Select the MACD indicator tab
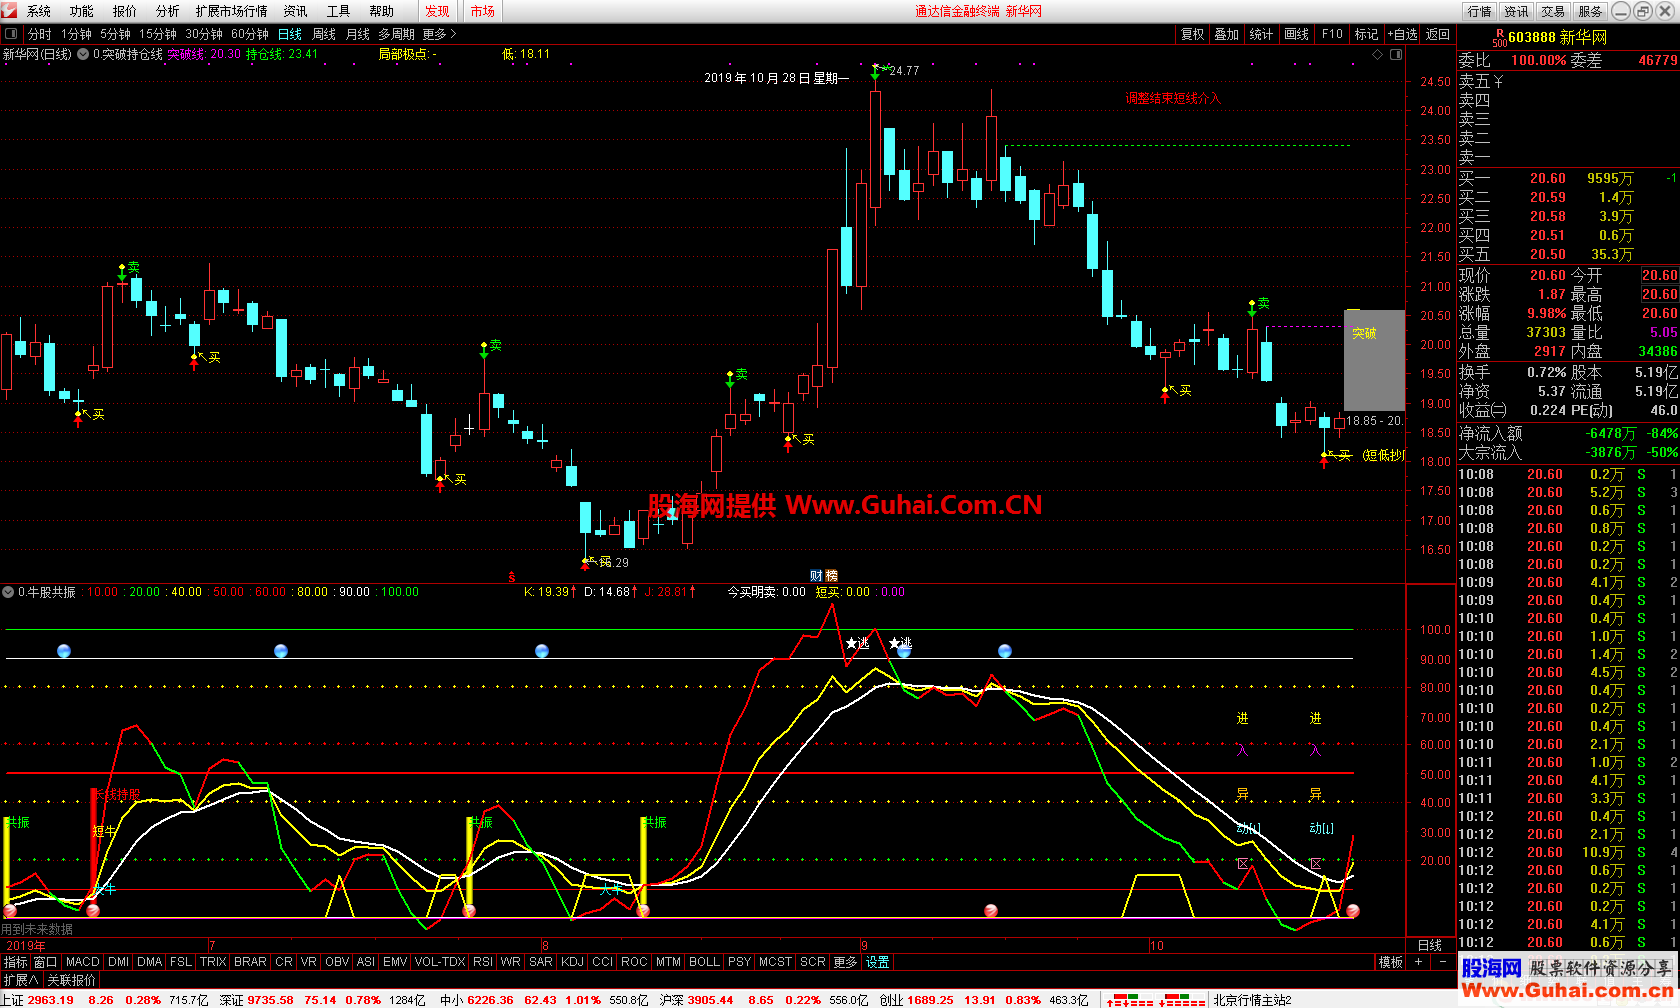The width and height of the screenshot is (1680, 1008). pyautogui.click(x=83, y=962)
